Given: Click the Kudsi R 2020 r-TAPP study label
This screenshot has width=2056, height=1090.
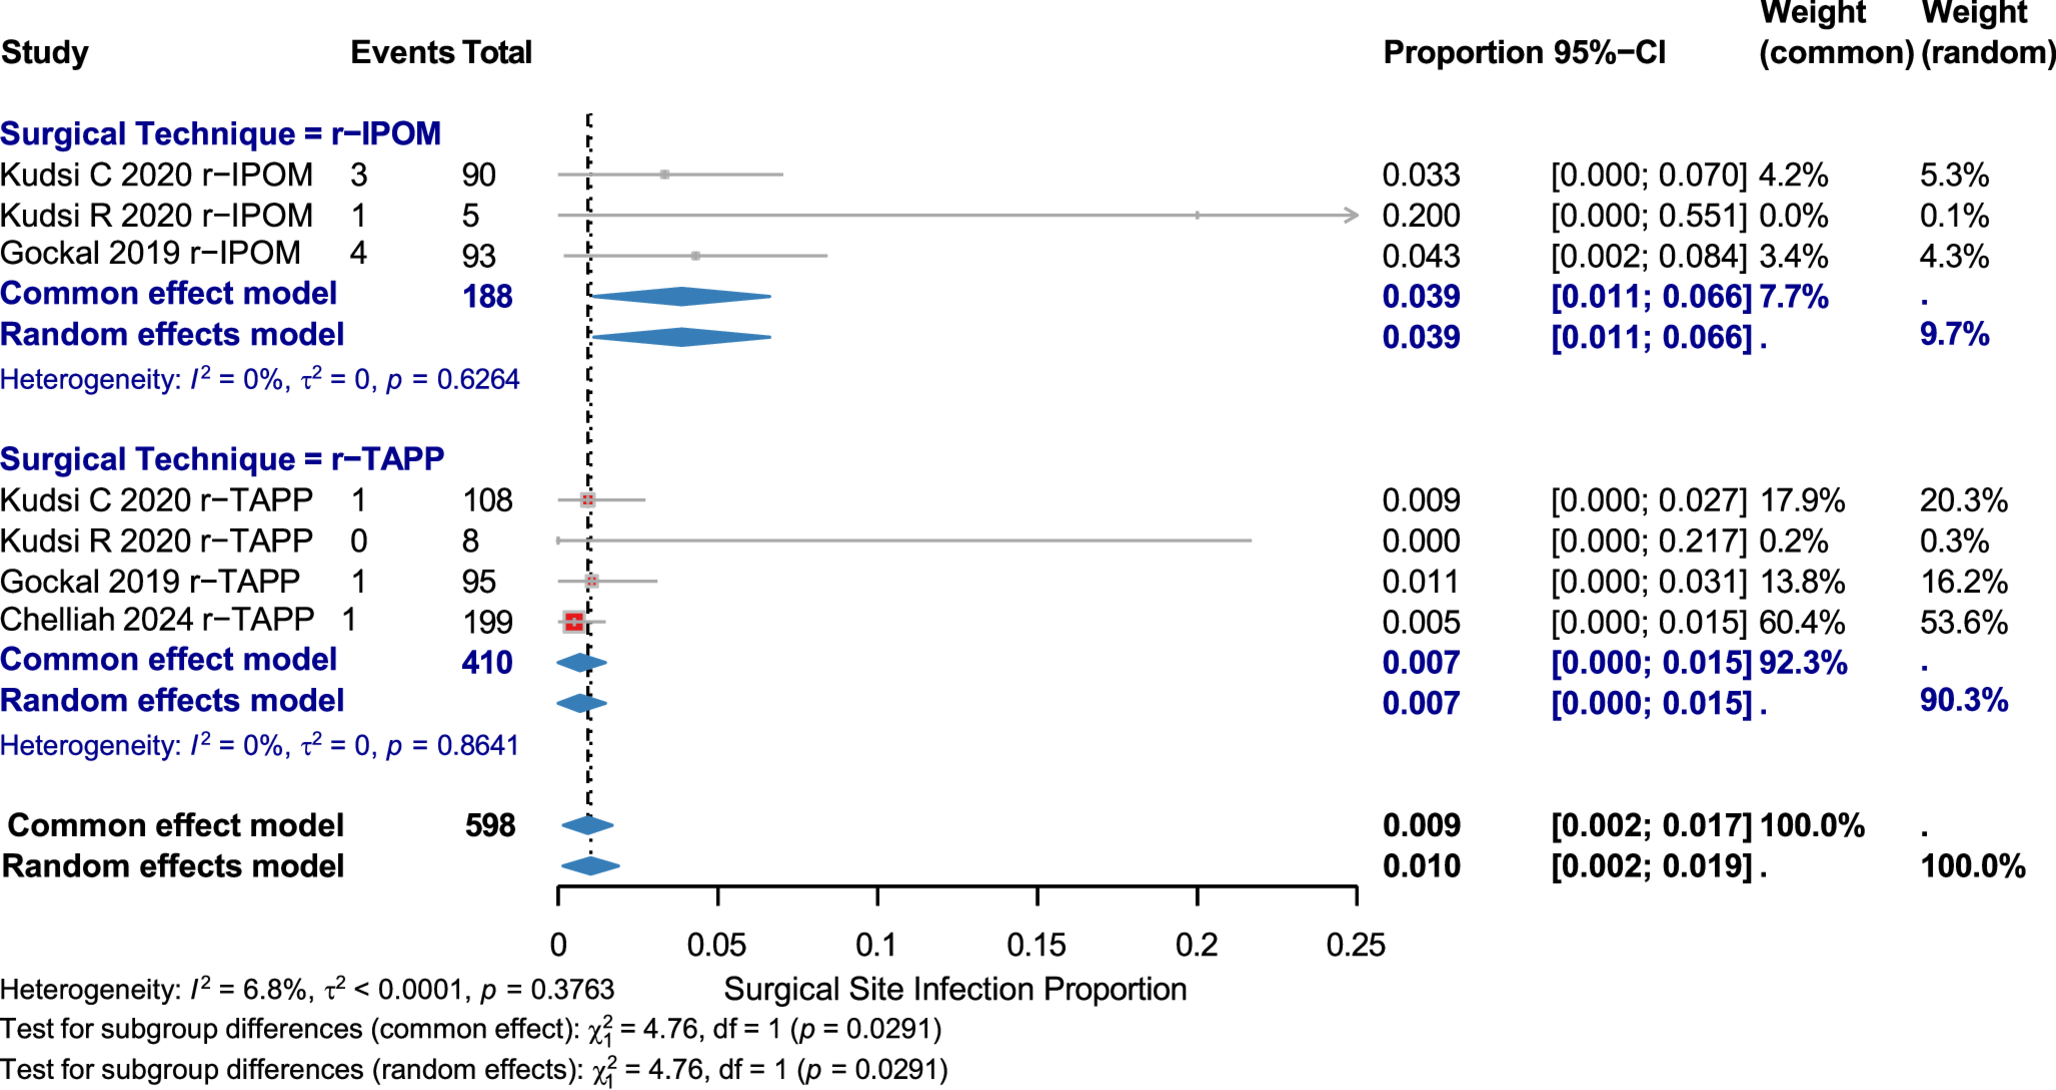Looking at the screenshot, I should tap(157, 541).
